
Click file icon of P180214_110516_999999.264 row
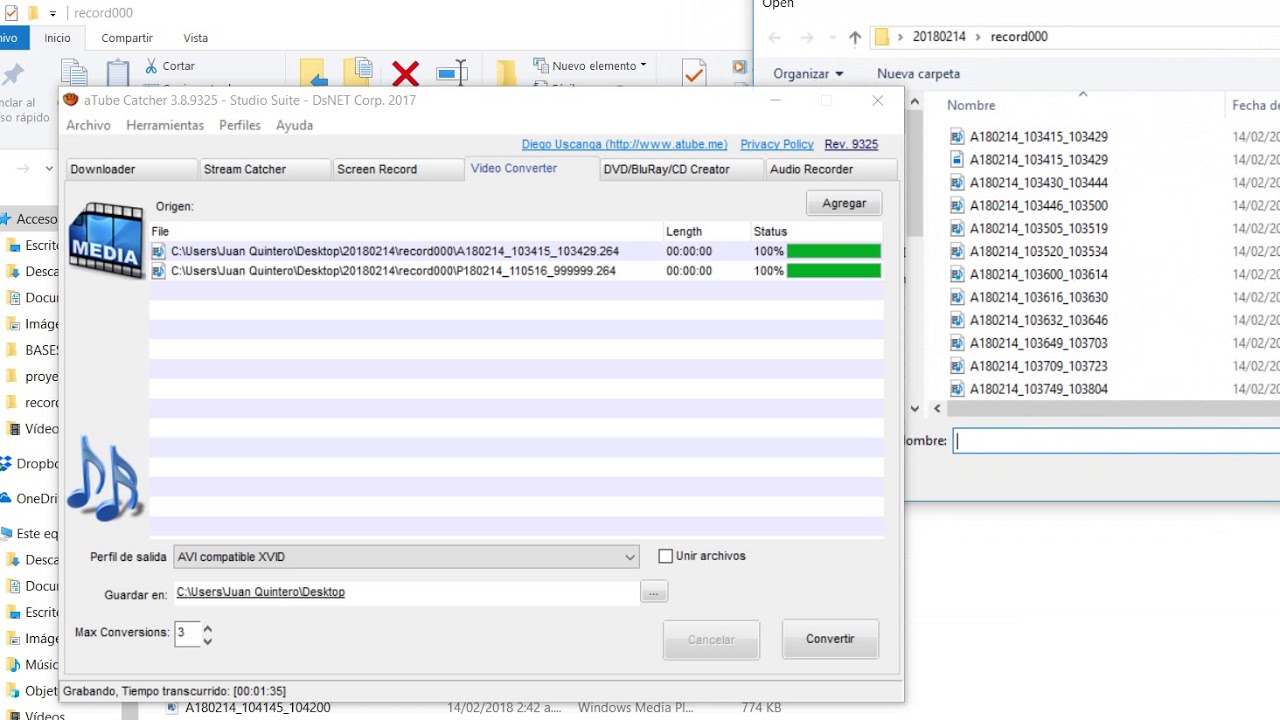(x=158, y=271)
